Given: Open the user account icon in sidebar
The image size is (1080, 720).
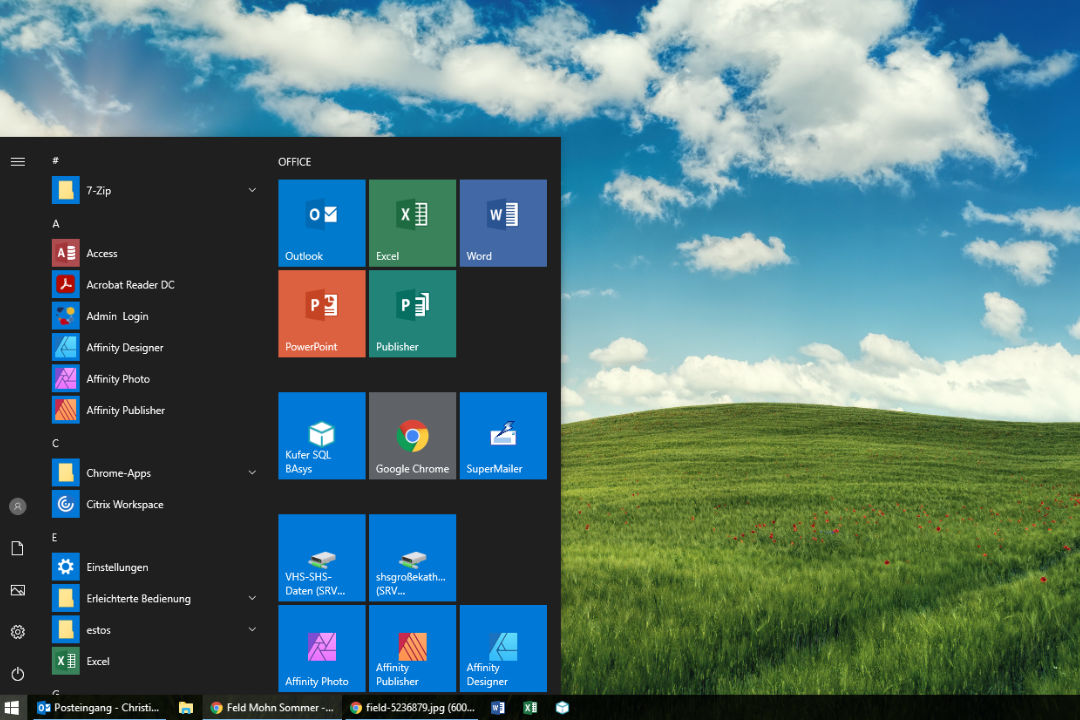Looking at the screenshot, I should click(x=18, y=506).
